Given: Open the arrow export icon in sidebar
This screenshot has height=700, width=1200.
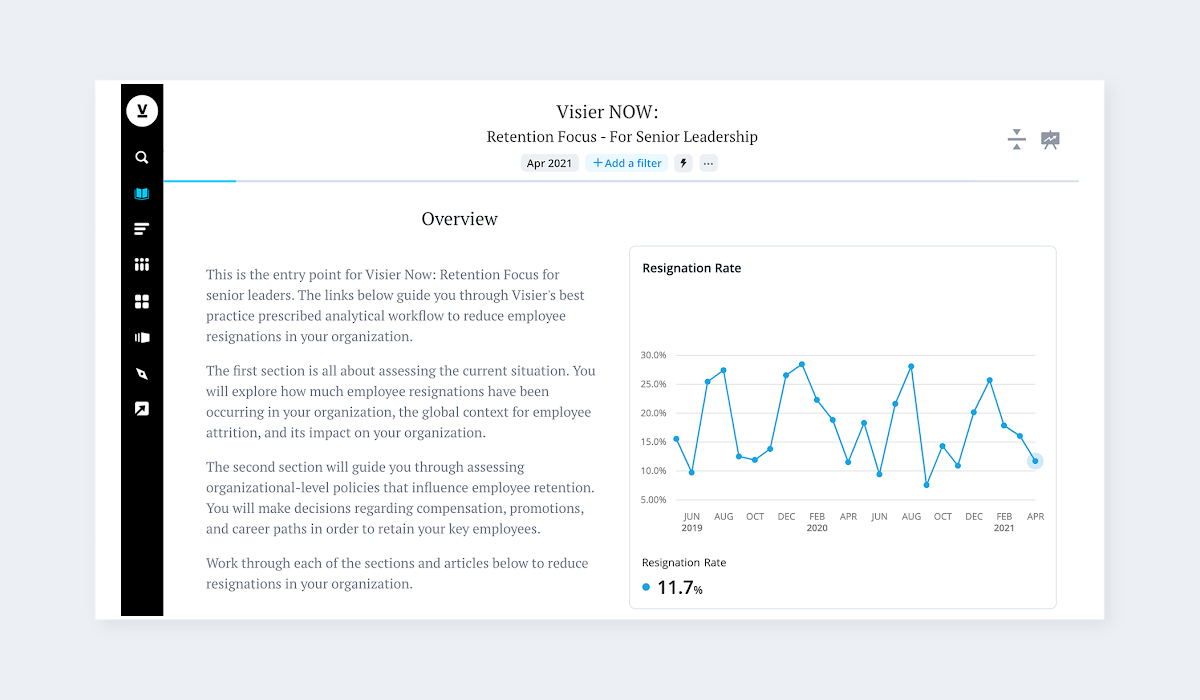Looking at the screenshot, I should (142, 409).
